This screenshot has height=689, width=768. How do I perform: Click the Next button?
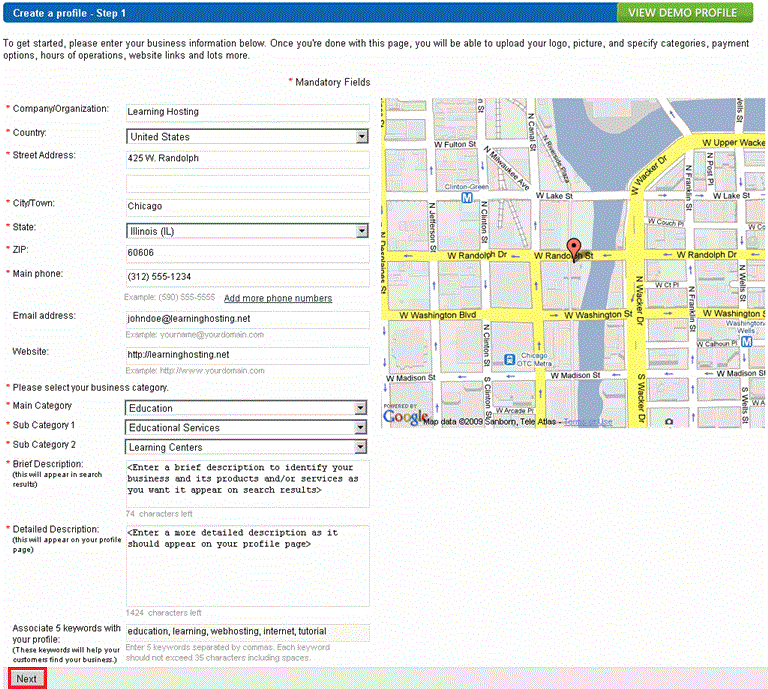(27, 679)
